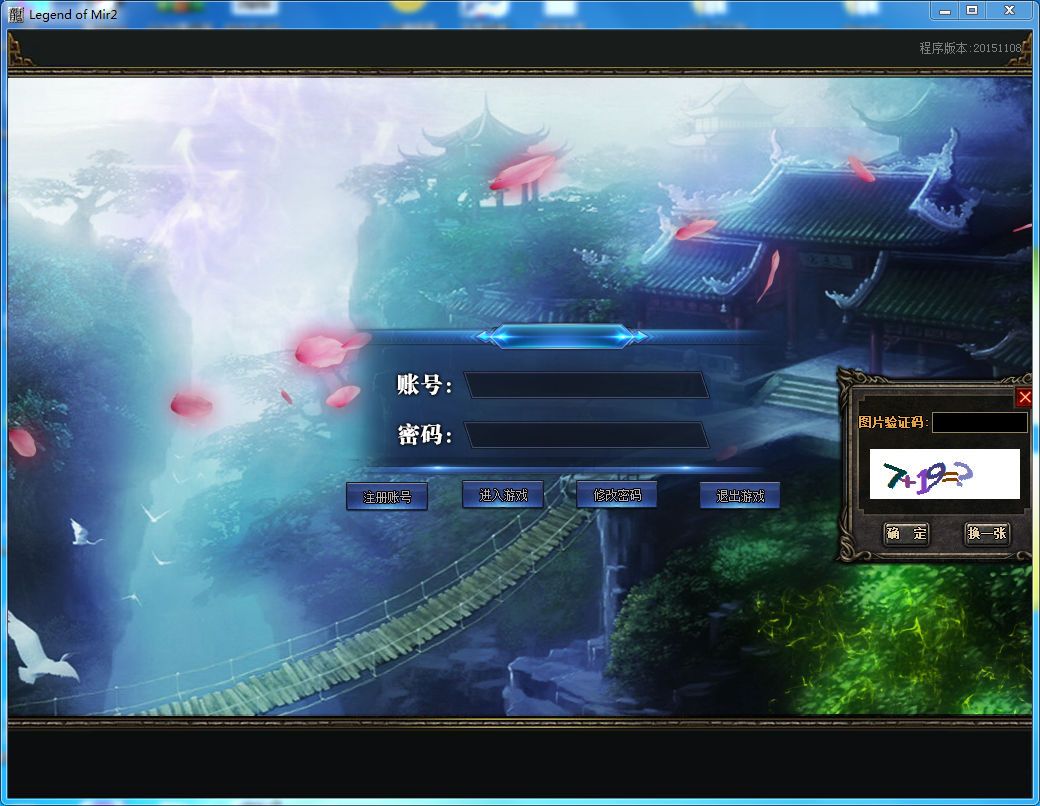This screenshot has width=1040, height=806.
Task: Click the Legend of Mir2 title bar icon
Action: tap(16, 15)
